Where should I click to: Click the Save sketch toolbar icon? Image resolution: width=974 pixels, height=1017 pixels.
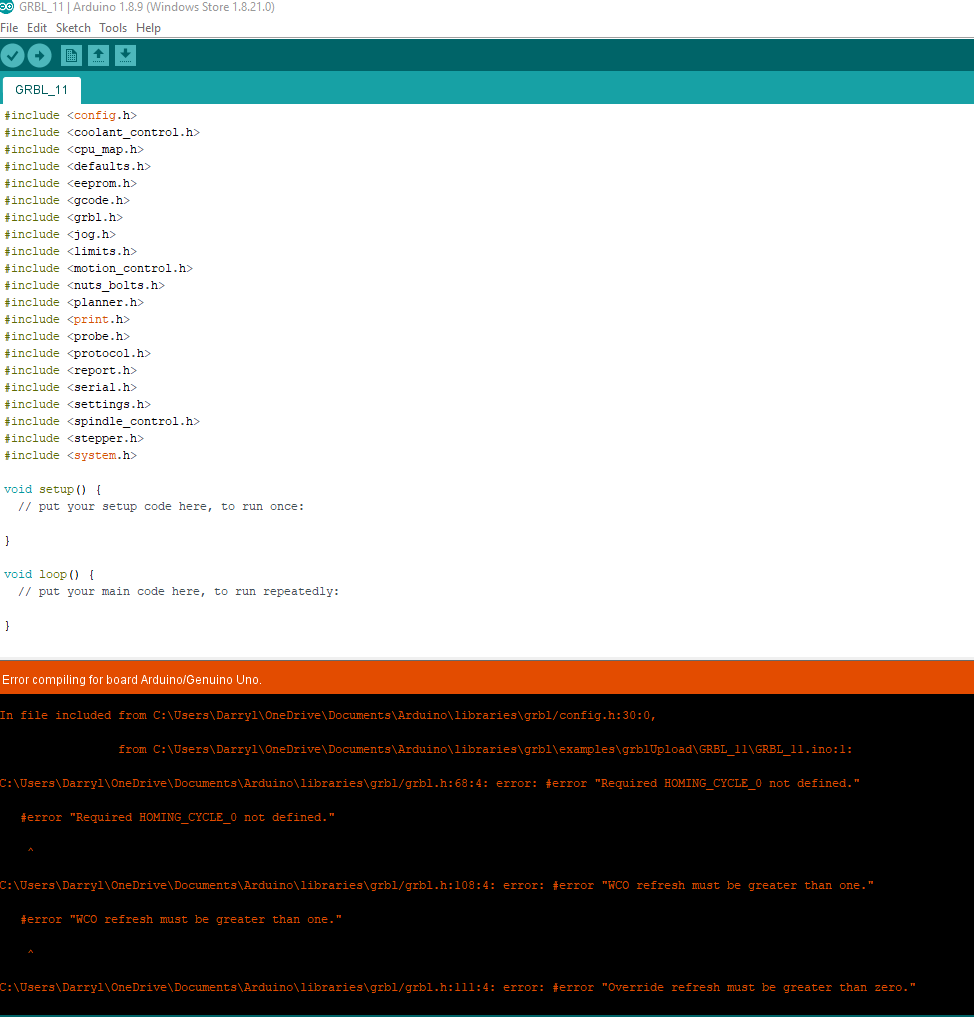pyautogui.click(x=125, y=55)
